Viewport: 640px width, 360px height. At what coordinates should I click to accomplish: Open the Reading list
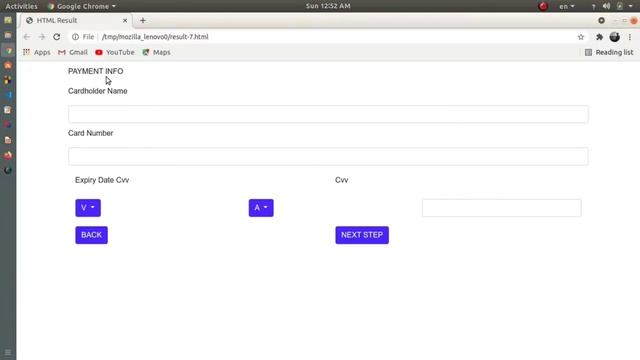coord(609,52)
